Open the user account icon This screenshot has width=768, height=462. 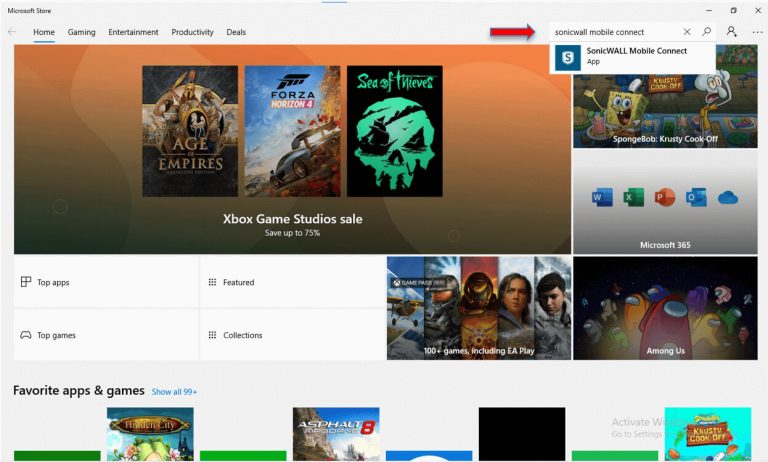pos(732,32)
